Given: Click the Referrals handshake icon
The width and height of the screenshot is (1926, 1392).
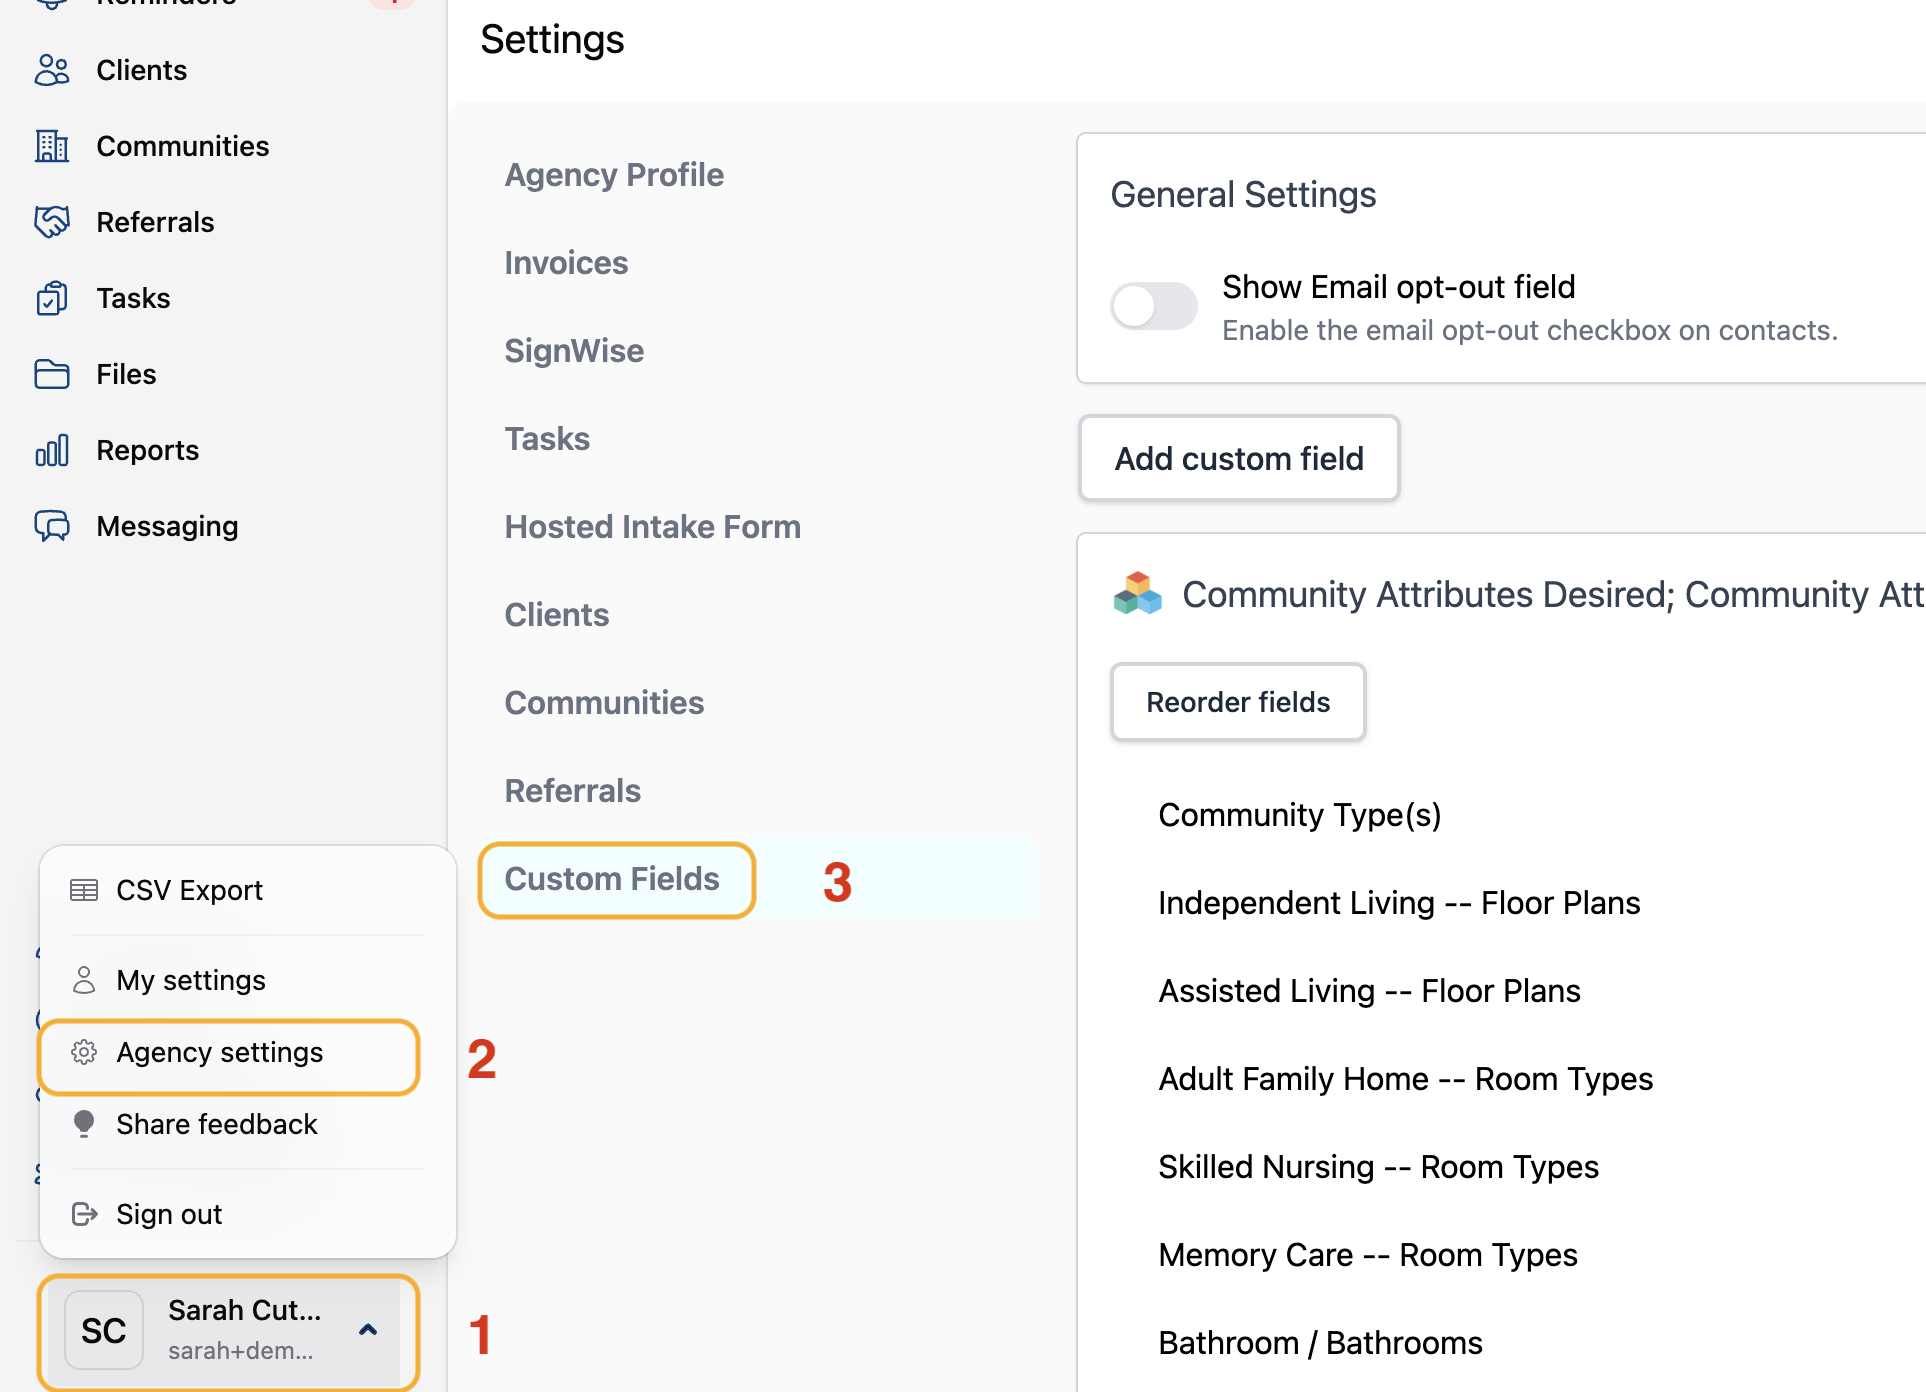Looking at the screenshot, I should (x=52, y=222).
